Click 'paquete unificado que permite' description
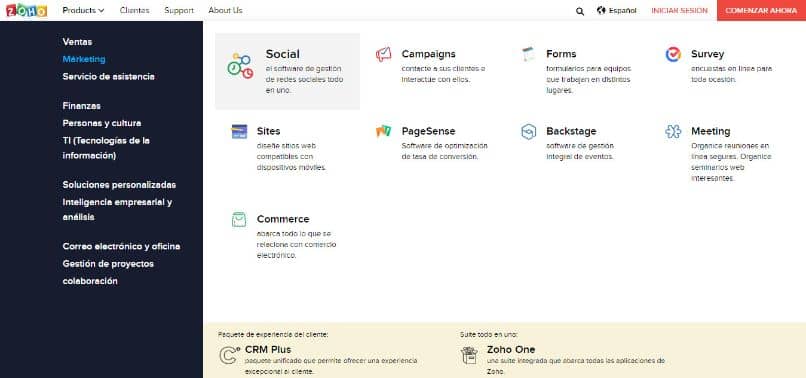The width and height of the screenshot is (806, 378). [331, 366]
